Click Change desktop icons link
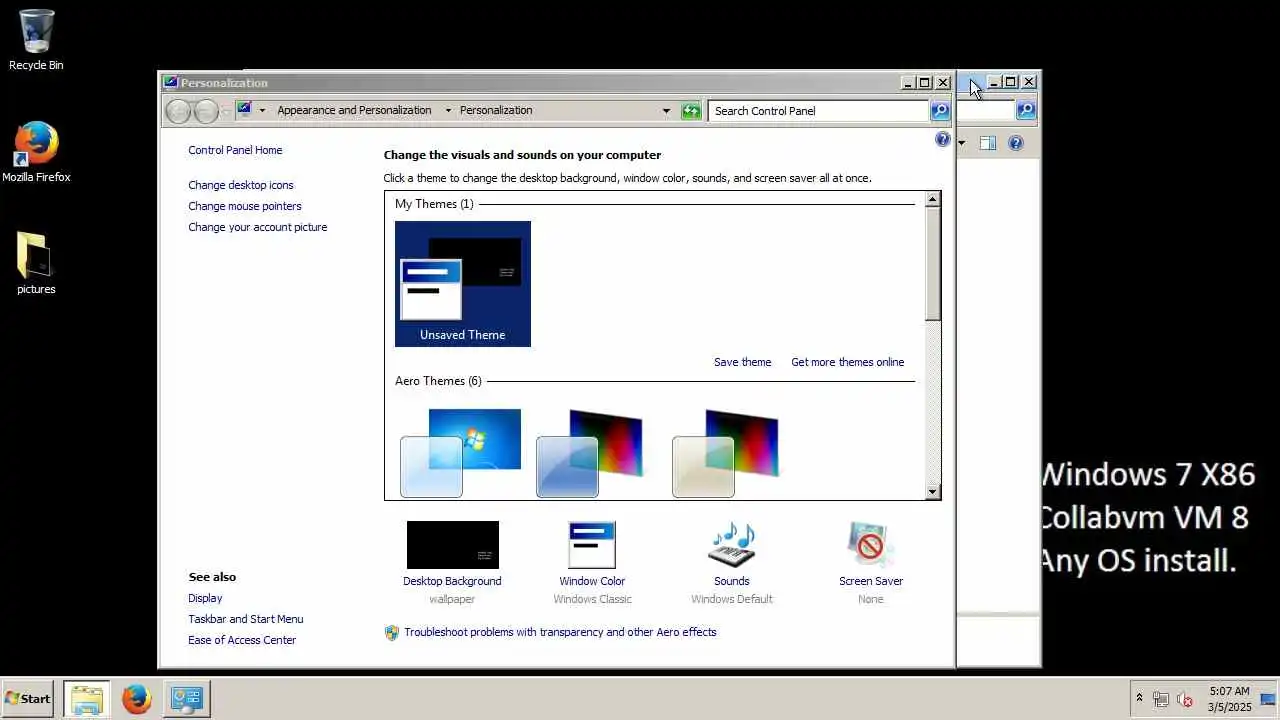The image size is (1280, 720). [x=241, y=185]
